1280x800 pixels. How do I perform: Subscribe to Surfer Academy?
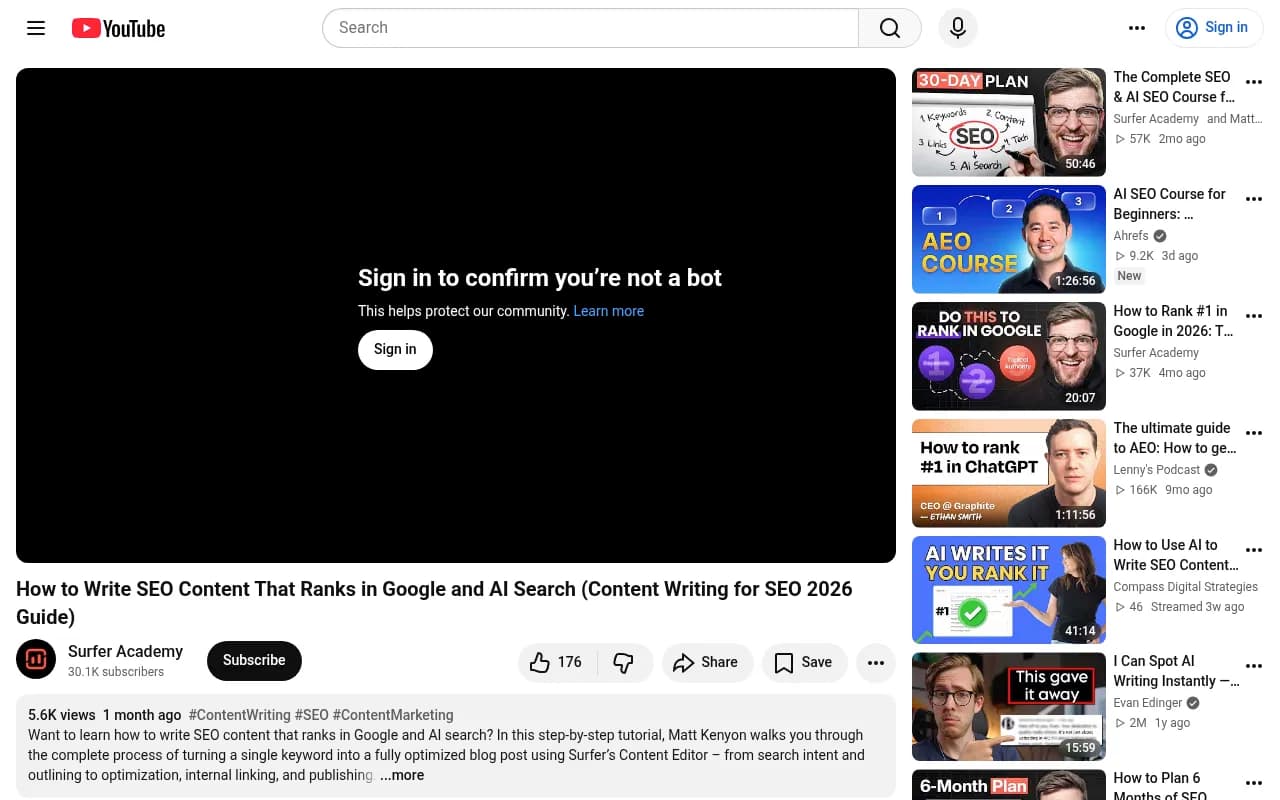(254, 660)
